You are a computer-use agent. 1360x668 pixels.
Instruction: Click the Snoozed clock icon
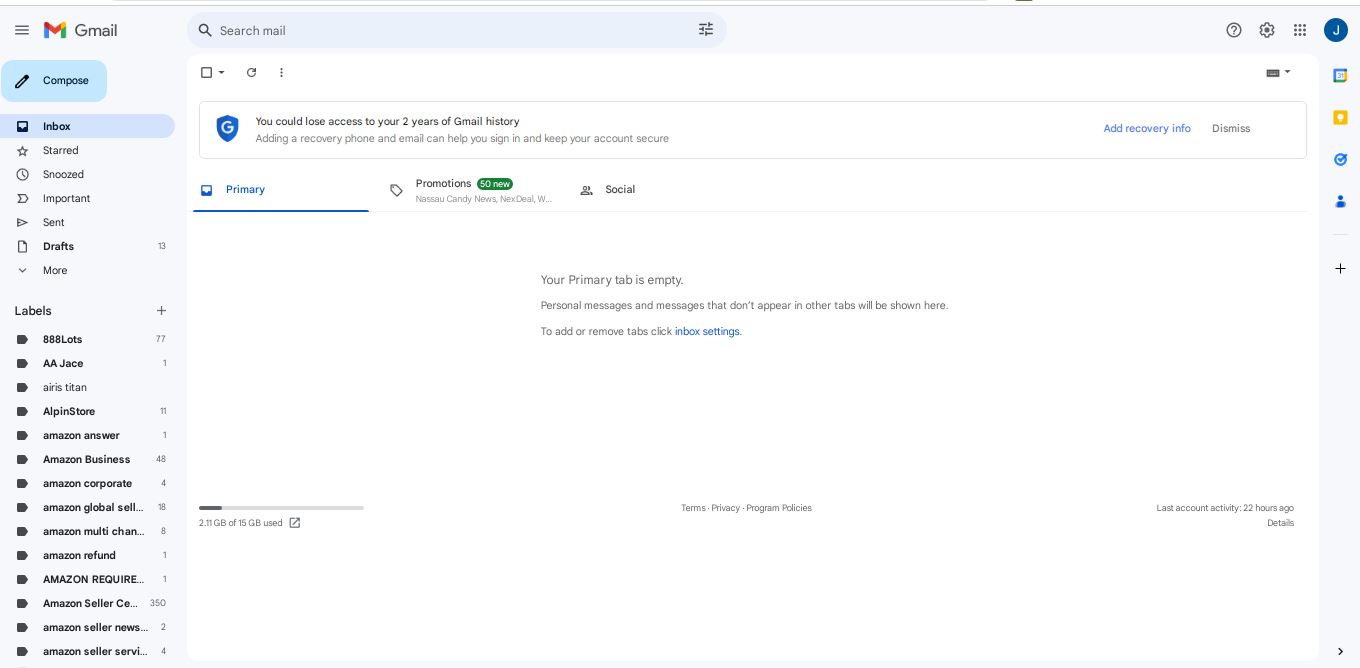click(22, 174)
